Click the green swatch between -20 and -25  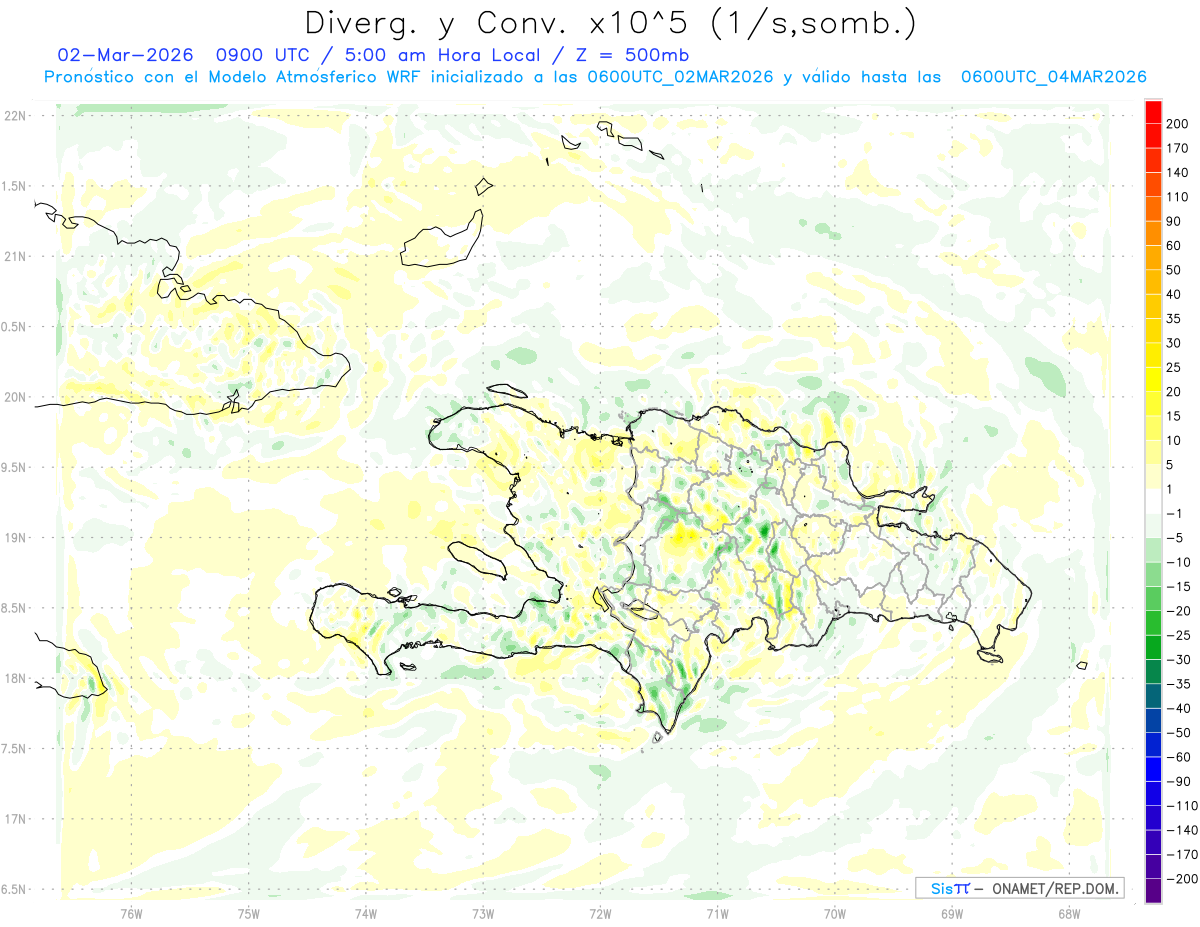[1153, 623]
